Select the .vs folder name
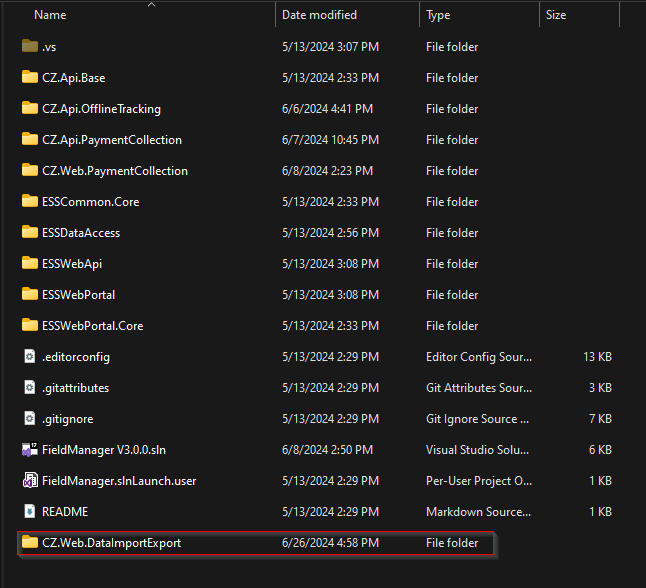The width and height of the screenshot is (646, 588). coord(49,47)
